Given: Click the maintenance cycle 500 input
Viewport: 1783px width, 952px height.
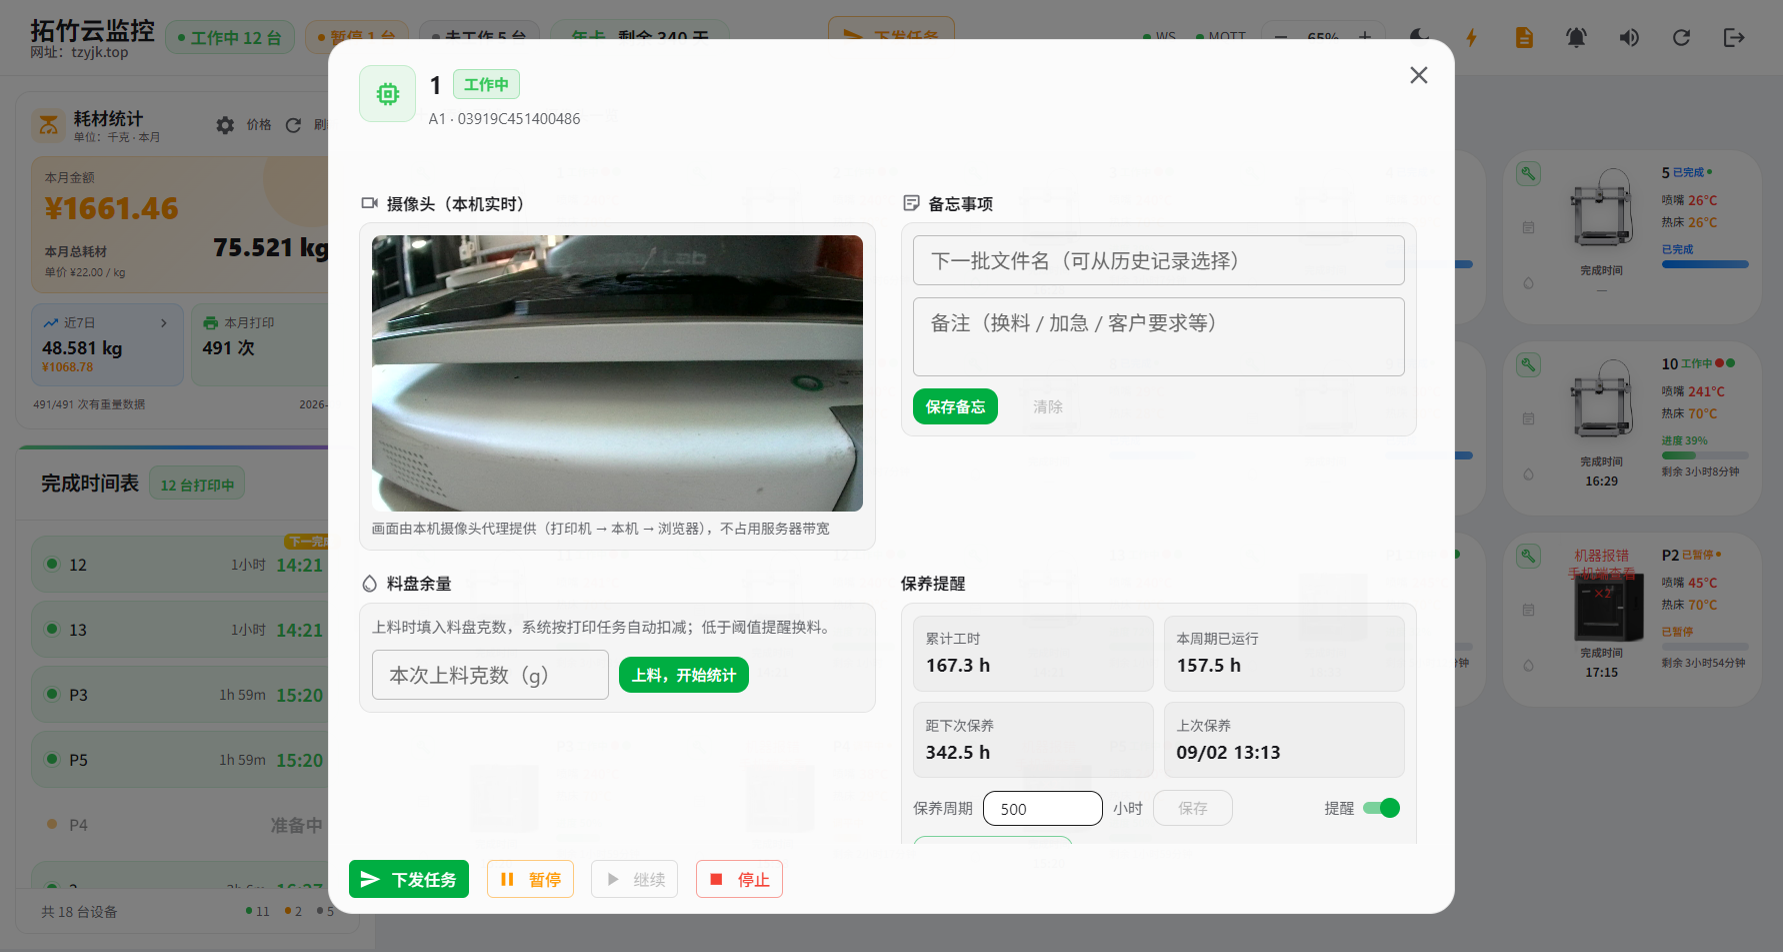Looking at the screenshot, I should pos(1042,808).
